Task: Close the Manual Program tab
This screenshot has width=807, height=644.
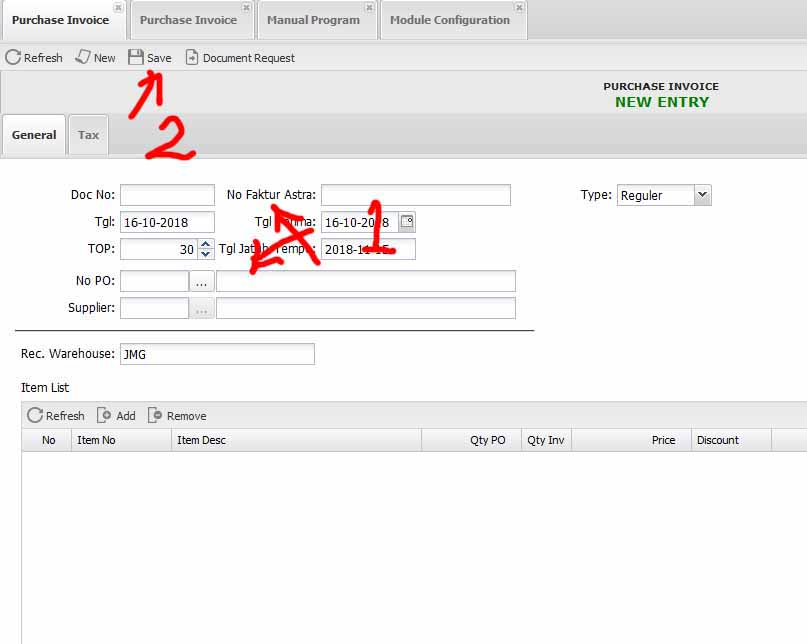Action: coord(369,8)
